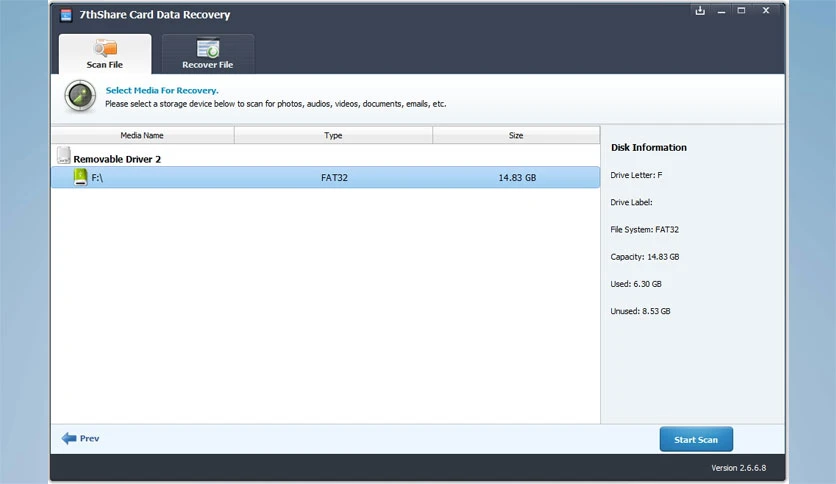Viewport: 836px width, 484px height.
Task: Sort by Media Name column header
Action: click(142, 135)
